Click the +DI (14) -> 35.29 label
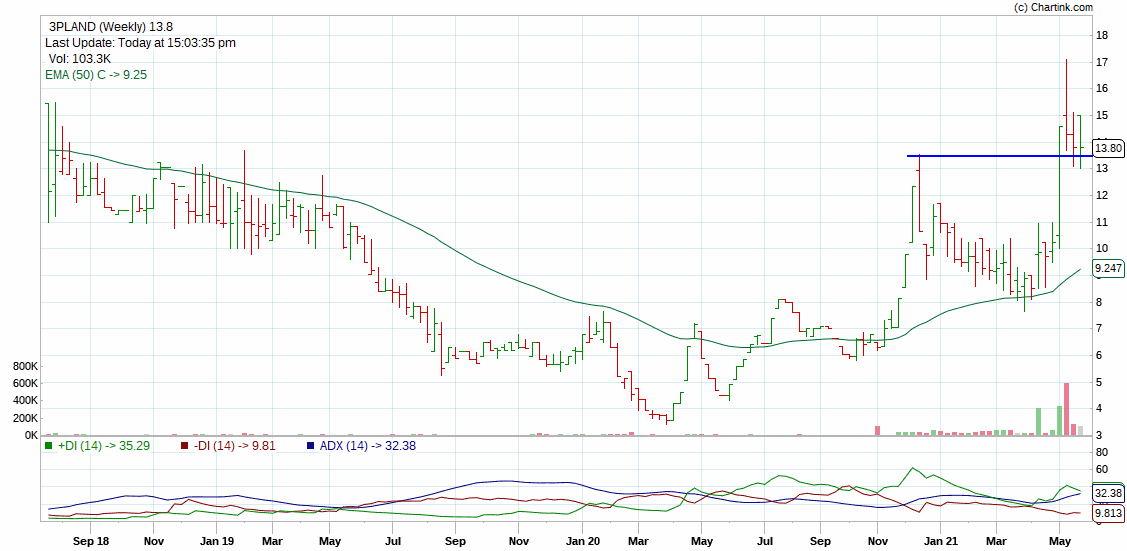The image size is (1127, 551). [104, 445]
